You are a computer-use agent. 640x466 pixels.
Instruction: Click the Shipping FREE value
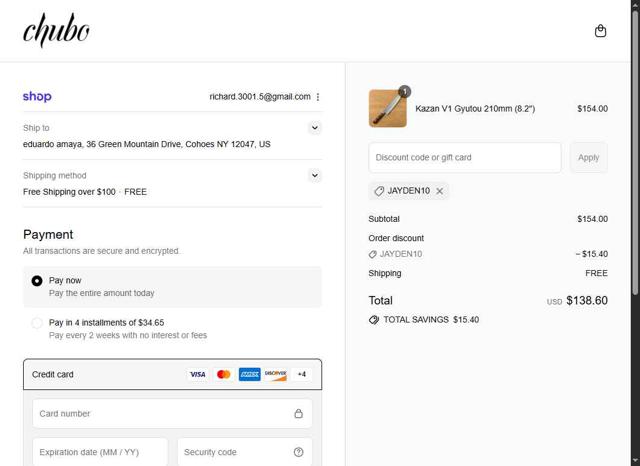596,273
